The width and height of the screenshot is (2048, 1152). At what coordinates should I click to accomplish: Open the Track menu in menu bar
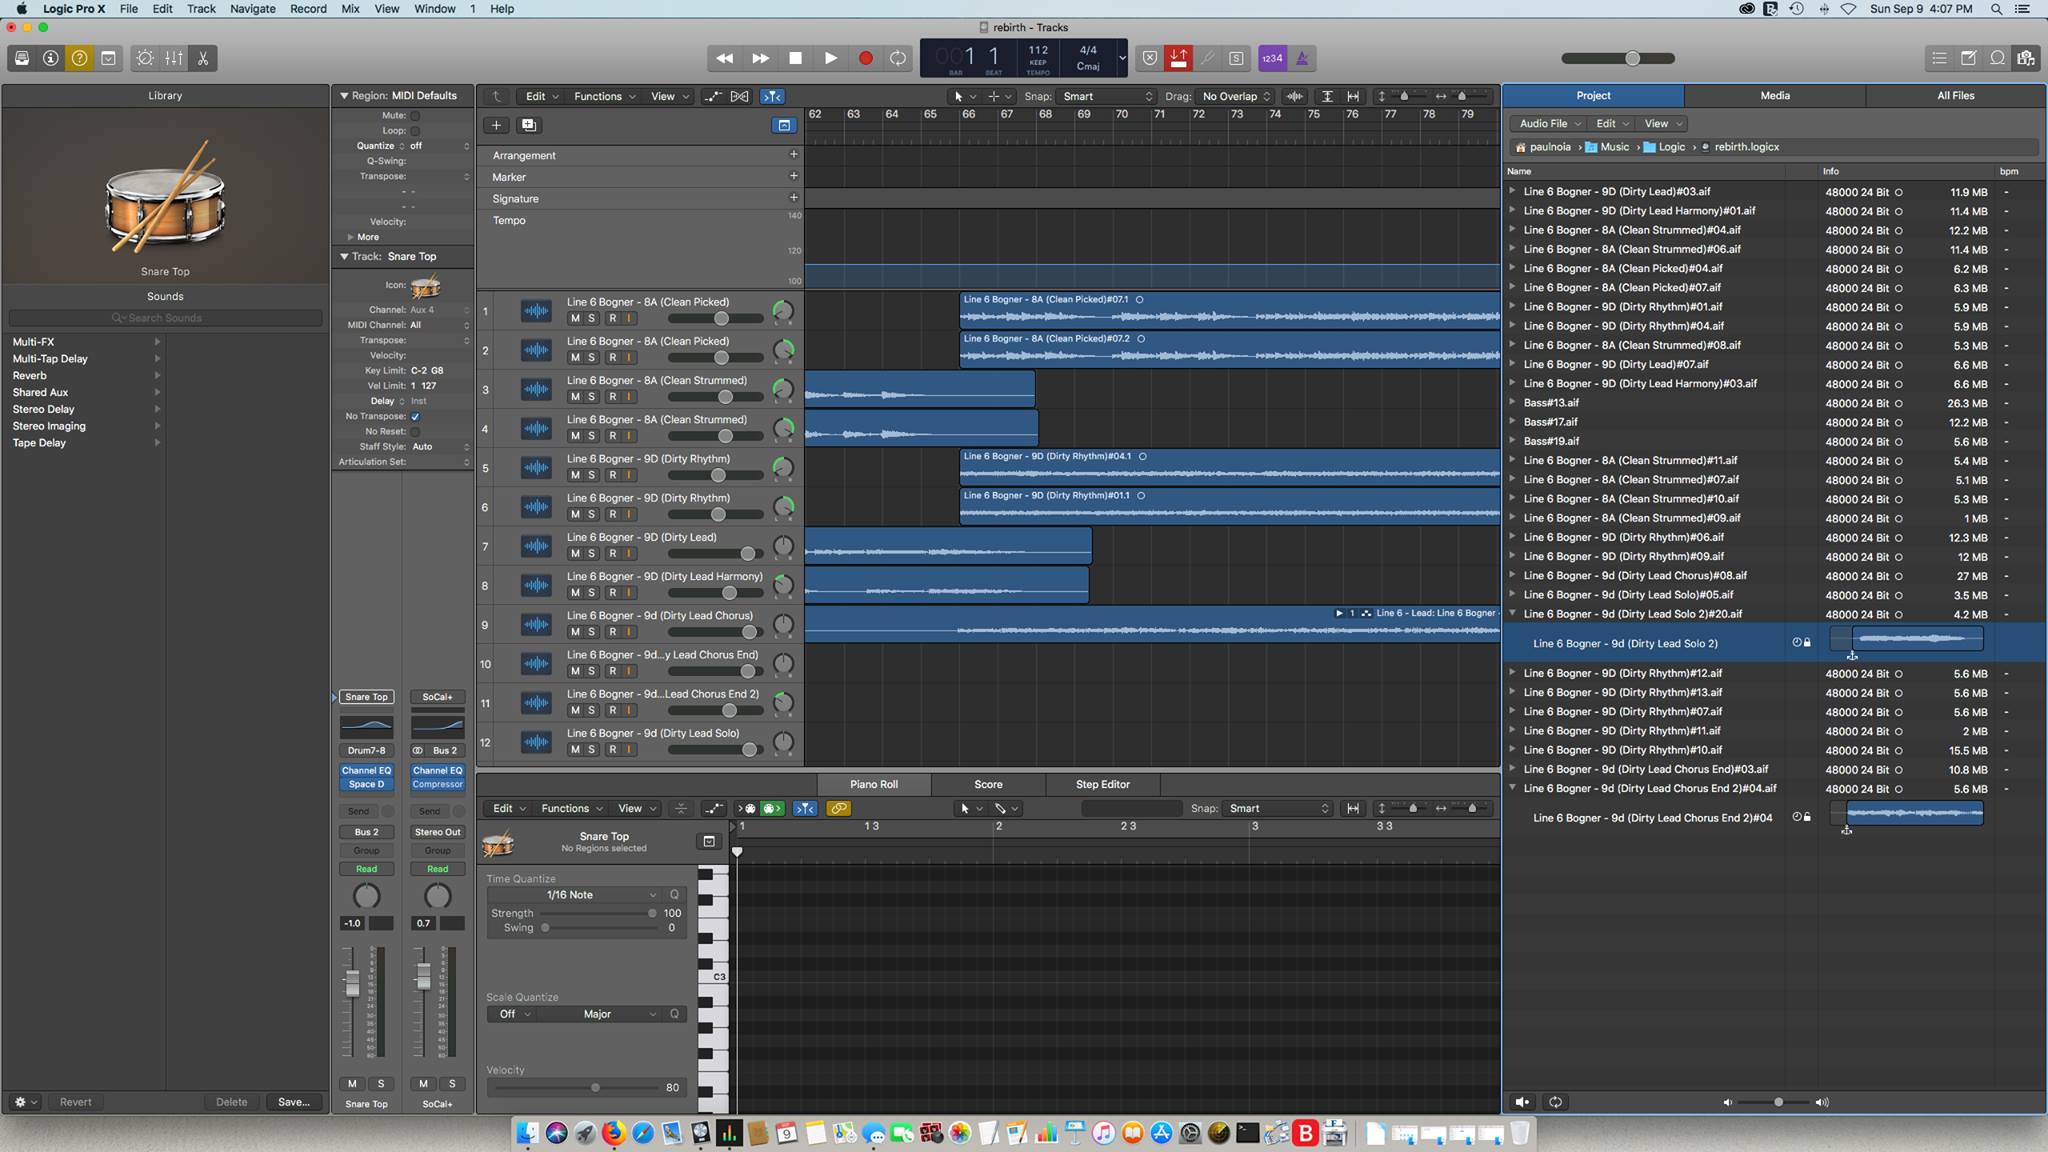tap(201, 9)
